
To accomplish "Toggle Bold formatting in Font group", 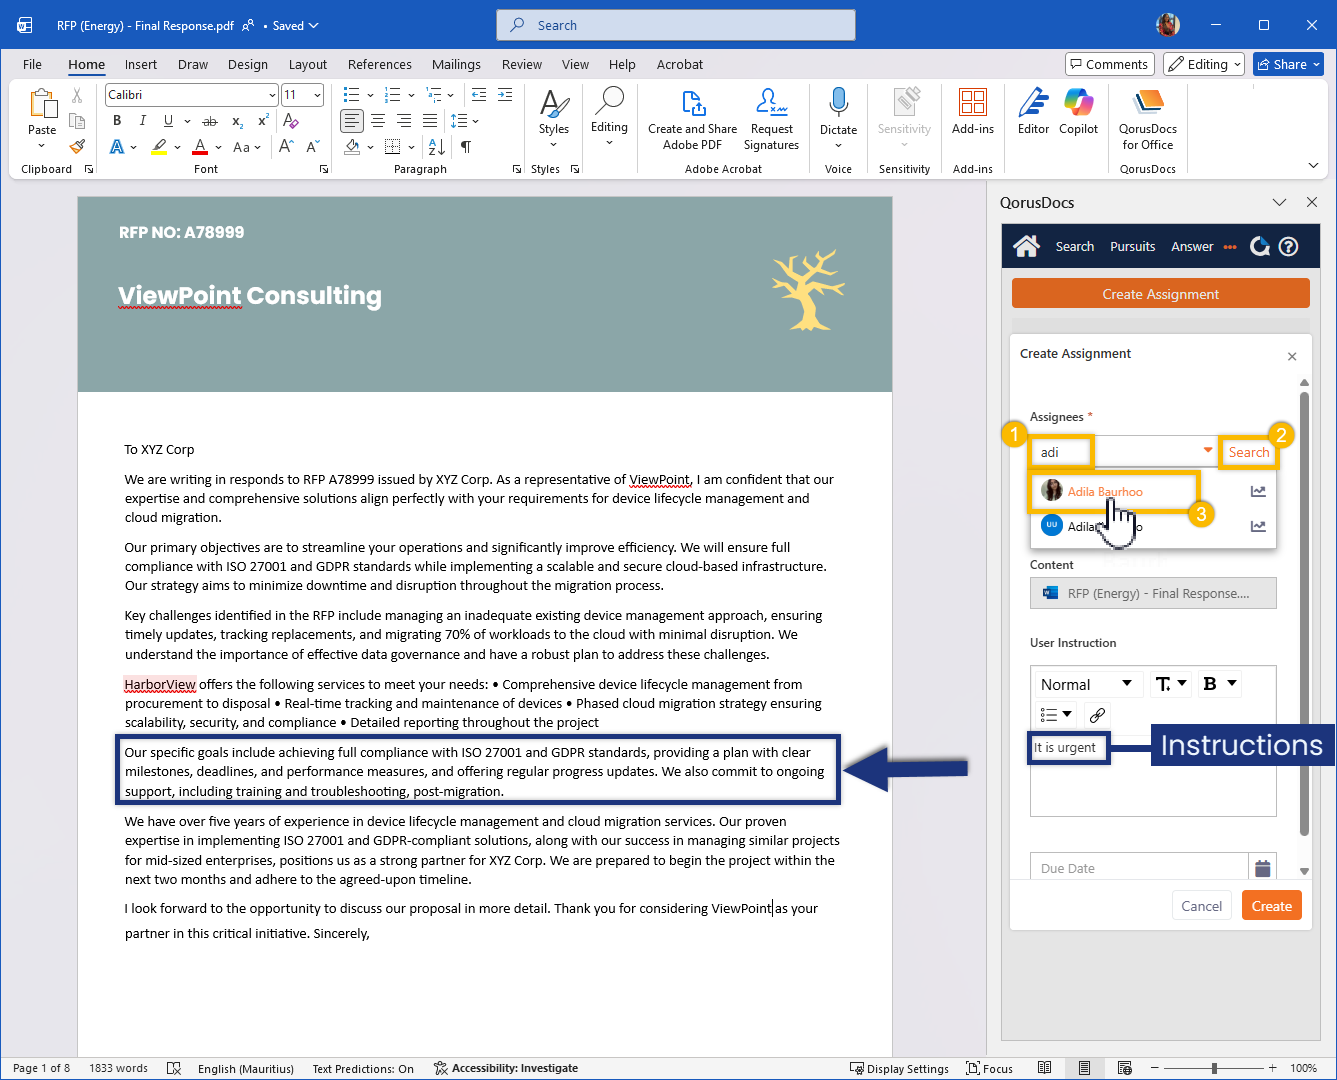I will pos(117,121).
